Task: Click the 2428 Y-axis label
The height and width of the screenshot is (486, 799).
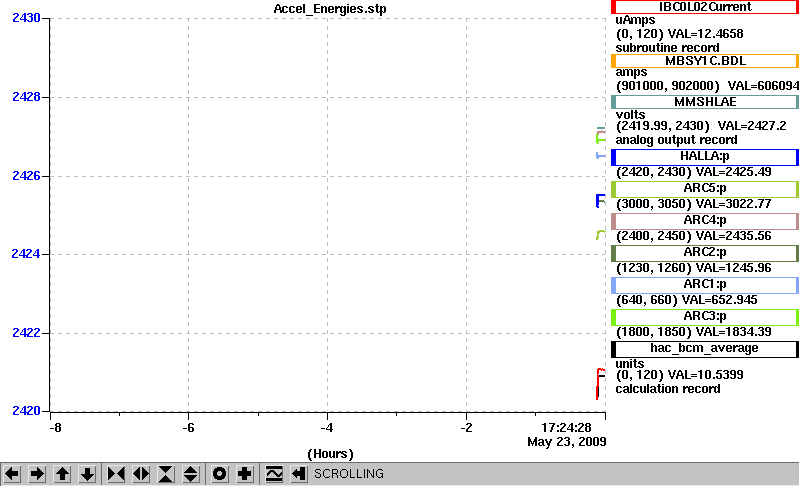Action: tap(26, 97)
